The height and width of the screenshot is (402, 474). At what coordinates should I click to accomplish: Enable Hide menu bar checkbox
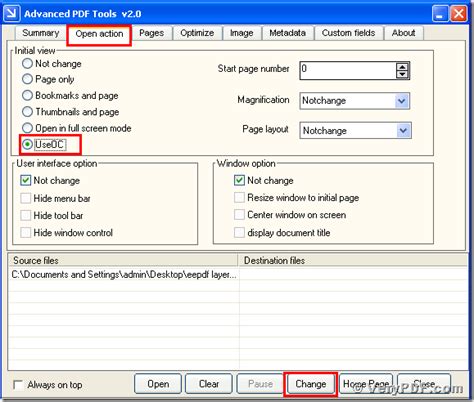click(x=26, y=198)
